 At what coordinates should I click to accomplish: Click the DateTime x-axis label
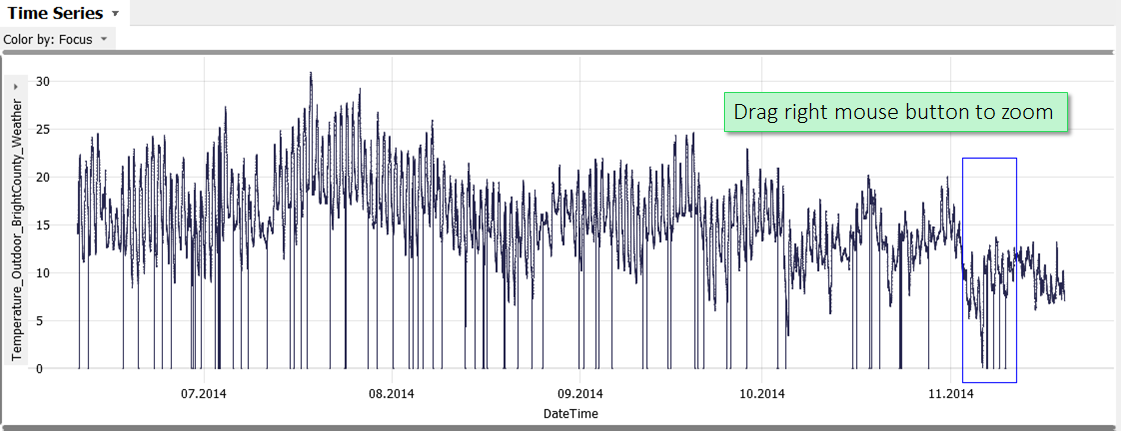tap(570, 413)
